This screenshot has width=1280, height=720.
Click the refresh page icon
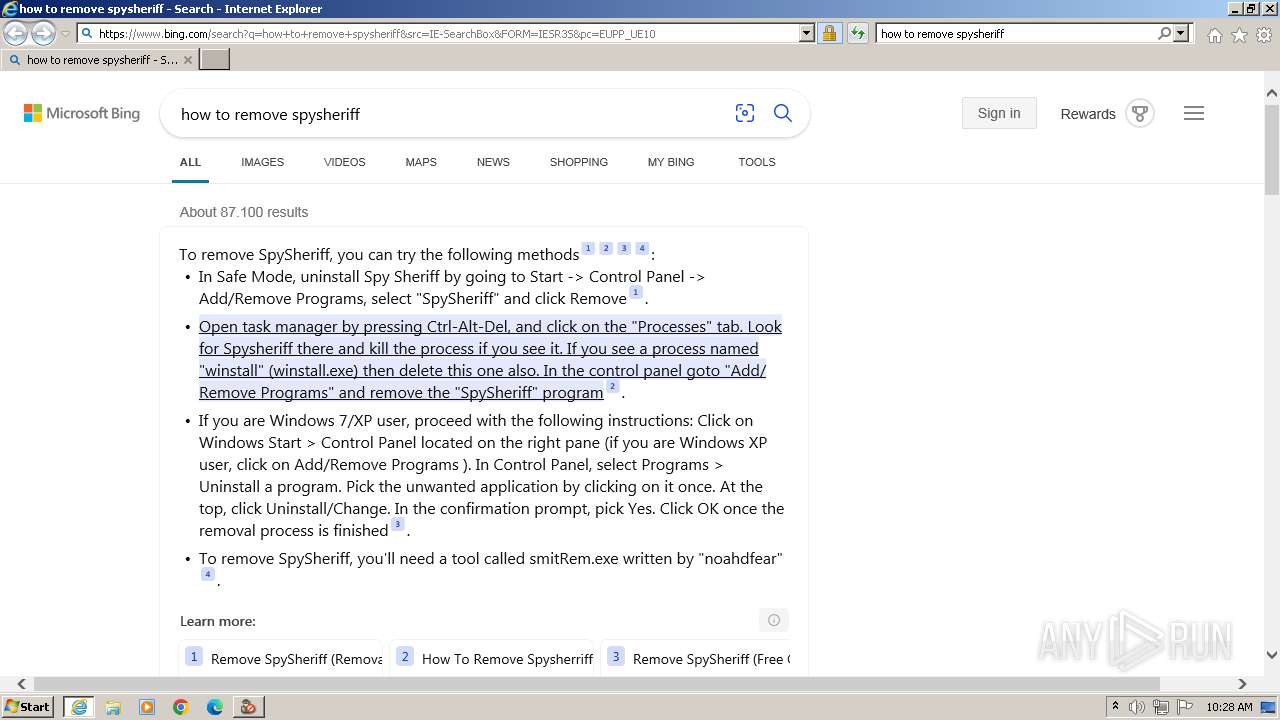858,34
